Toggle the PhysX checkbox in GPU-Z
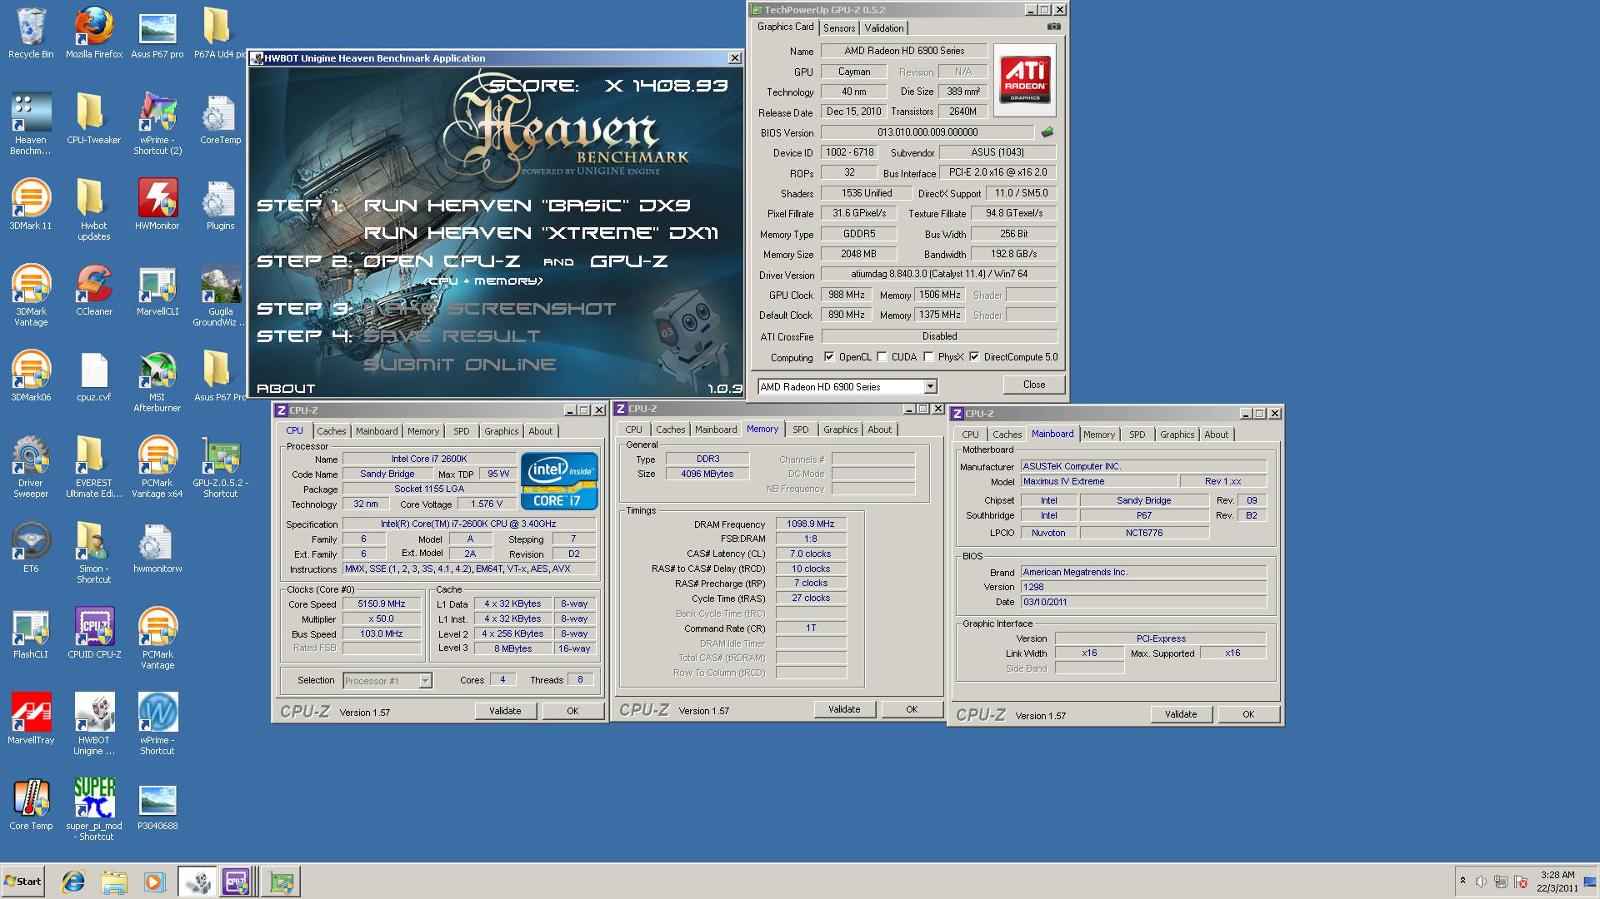 pyautogui.click(x=929, y=357)
